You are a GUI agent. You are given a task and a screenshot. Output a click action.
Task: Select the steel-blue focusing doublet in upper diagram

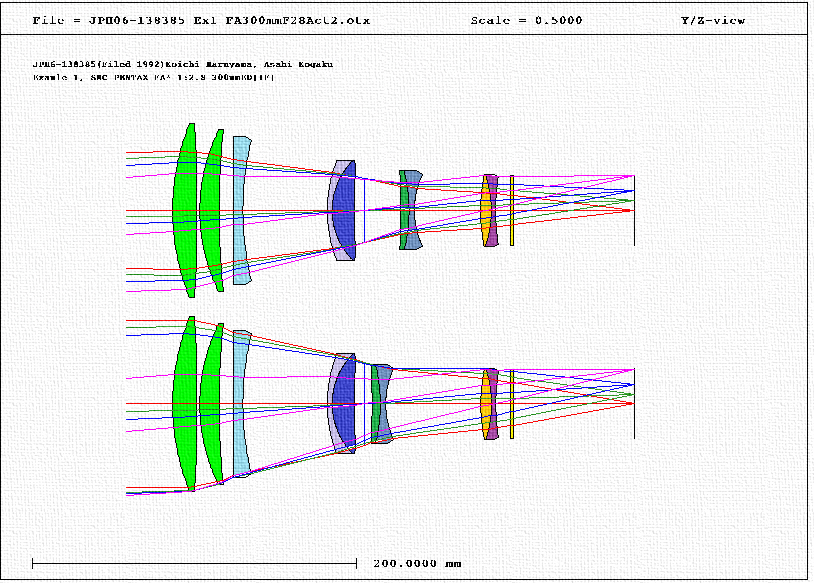[411, 210]
